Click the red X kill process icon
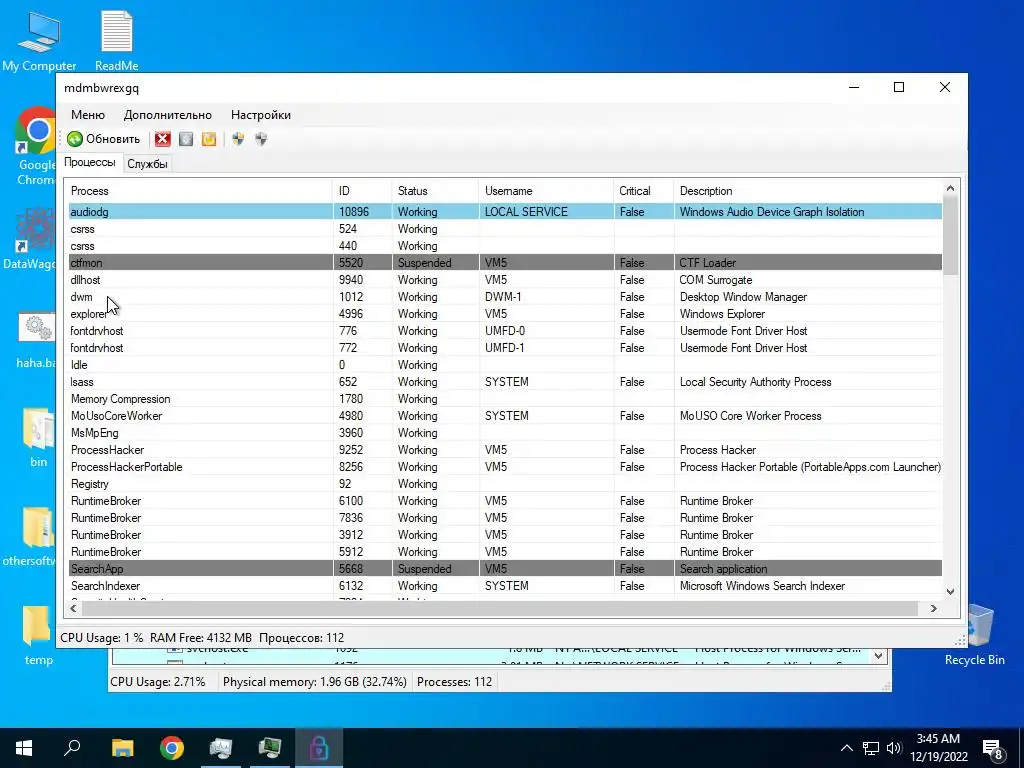Image resolution: width=1024 pixels, height=768 pixels. [x=163, y=138]
